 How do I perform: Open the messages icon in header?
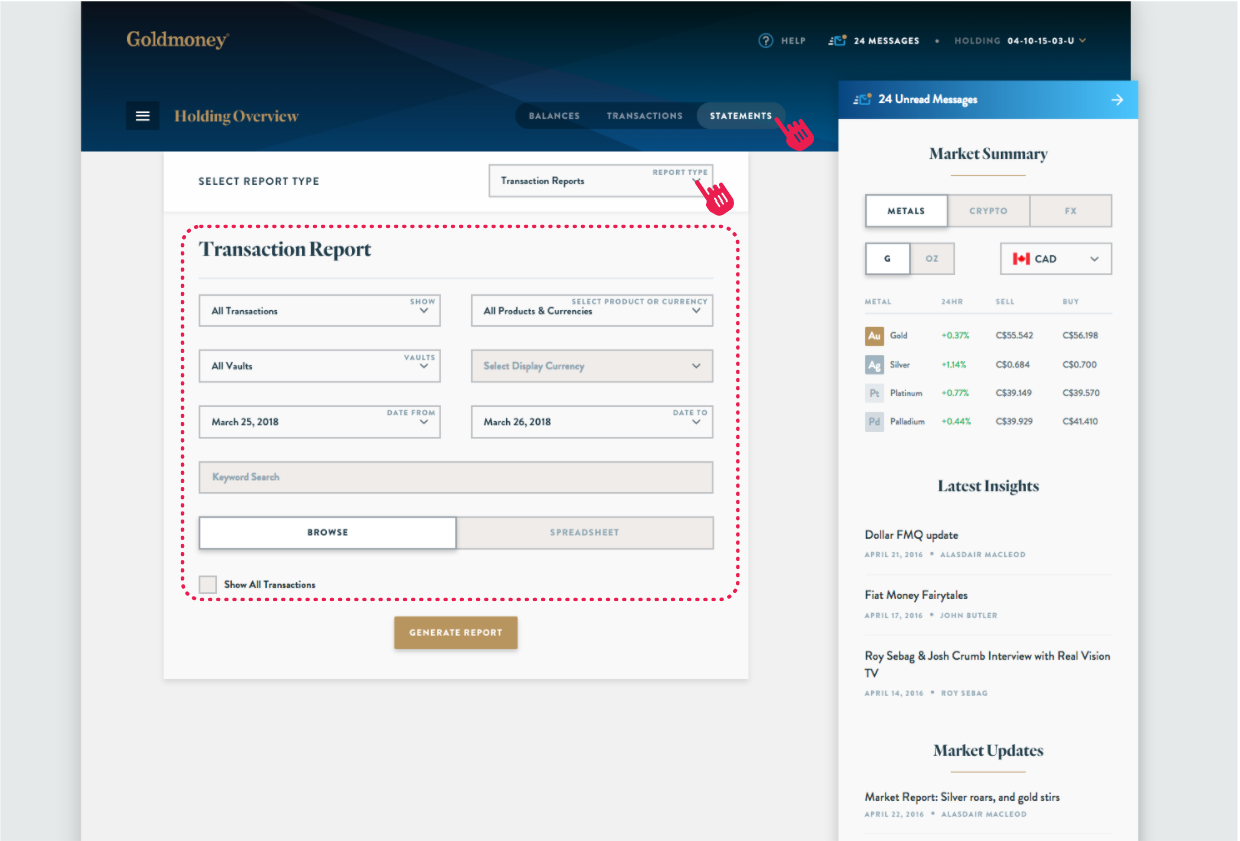(x=838, y=41)
